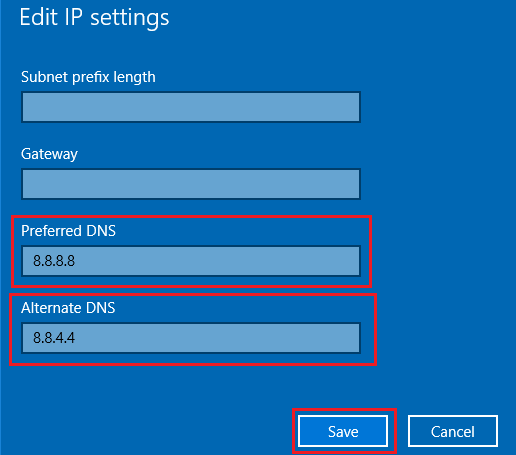Confirm DNS changes with Save
This screenshot has width=516, height=455.
coord(343,431)
